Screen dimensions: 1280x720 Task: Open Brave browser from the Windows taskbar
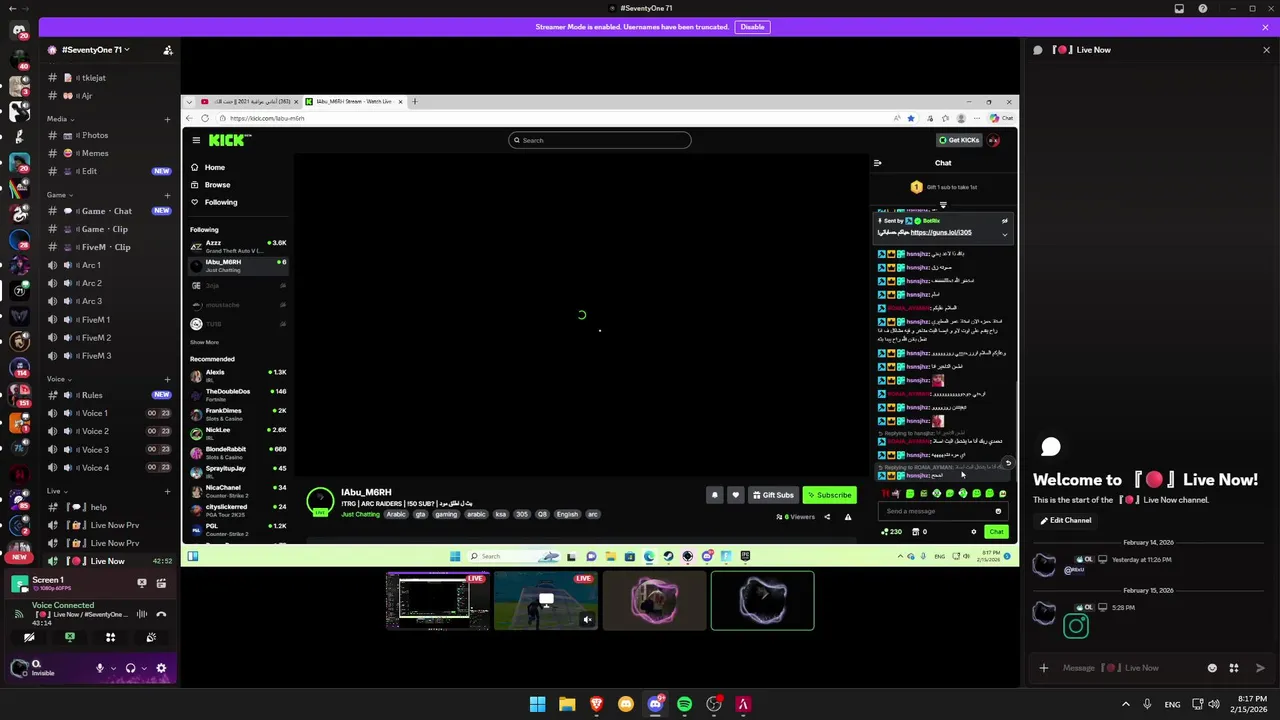click(596, 704)
